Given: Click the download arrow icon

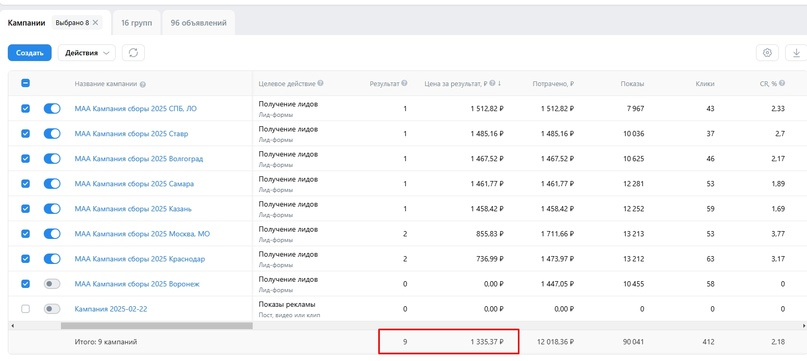Looking at the screenshot, I should (x=796, y=53).
